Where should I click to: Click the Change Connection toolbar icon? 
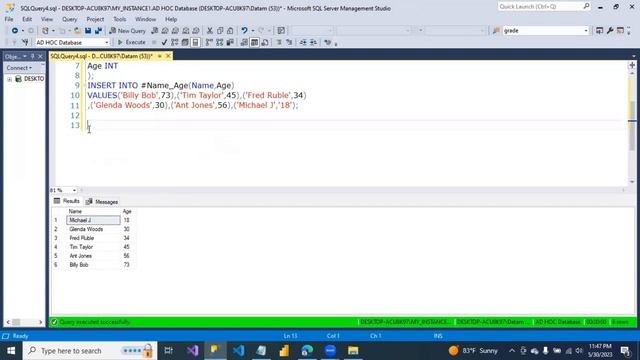coord(25,42)
